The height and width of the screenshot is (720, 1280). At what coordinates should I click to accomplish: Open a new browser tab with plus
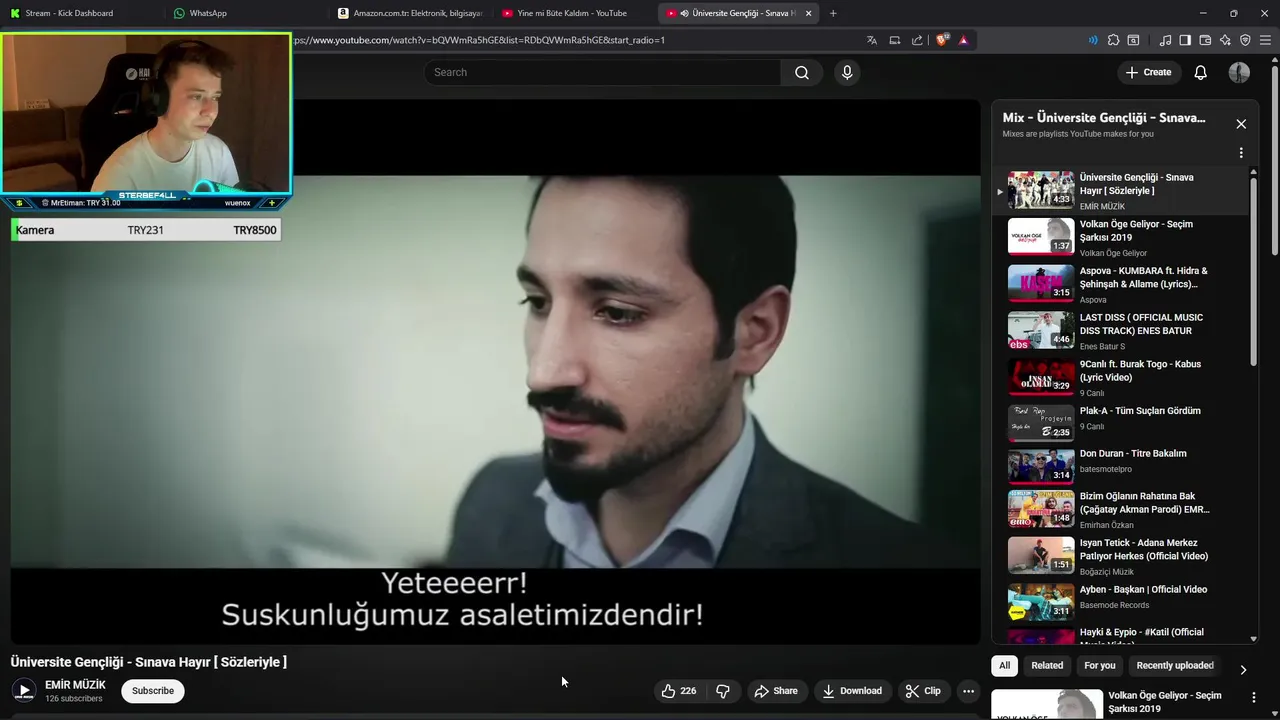tap(833, 13)
